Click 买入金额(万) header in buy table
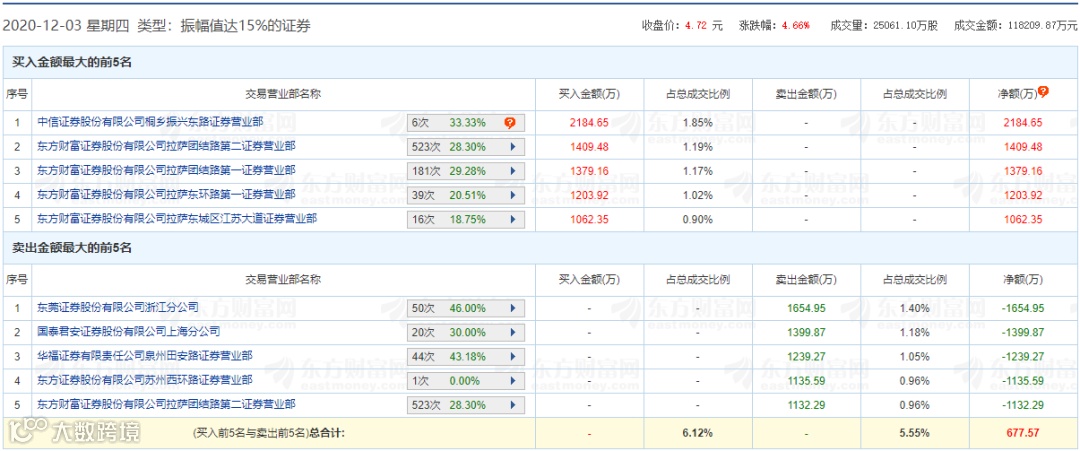This screenshot has height=451, width=1080. coord(589,94)
